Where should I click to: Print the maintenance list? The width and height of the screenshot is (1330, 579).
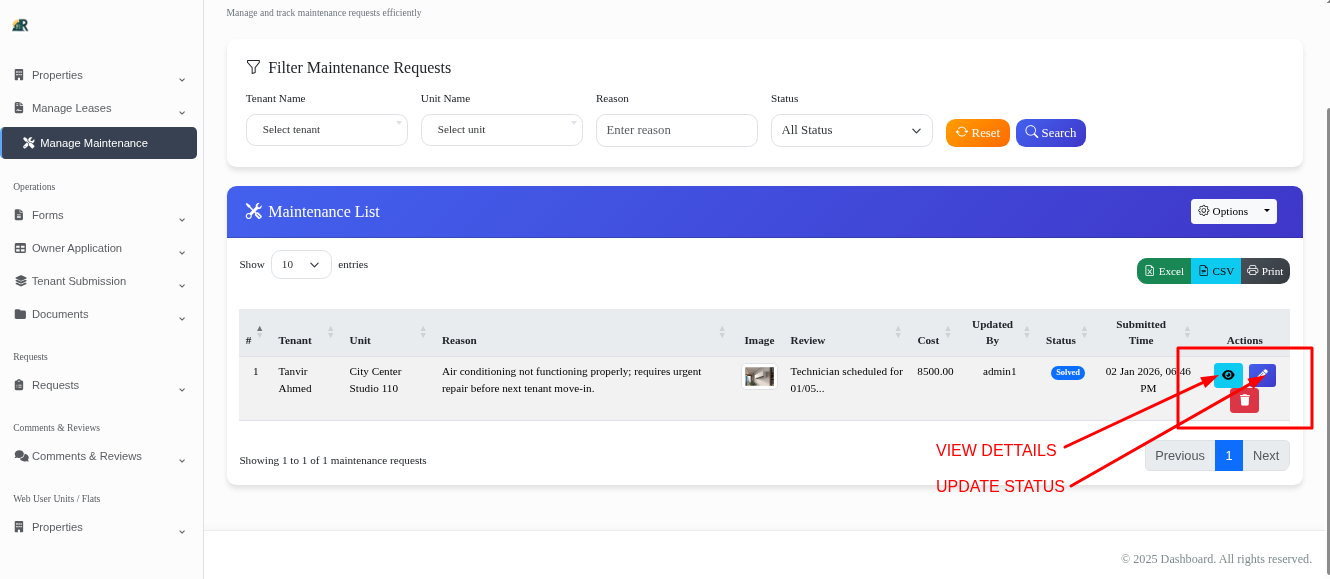pyautogui.click(x=1265, y=271)
